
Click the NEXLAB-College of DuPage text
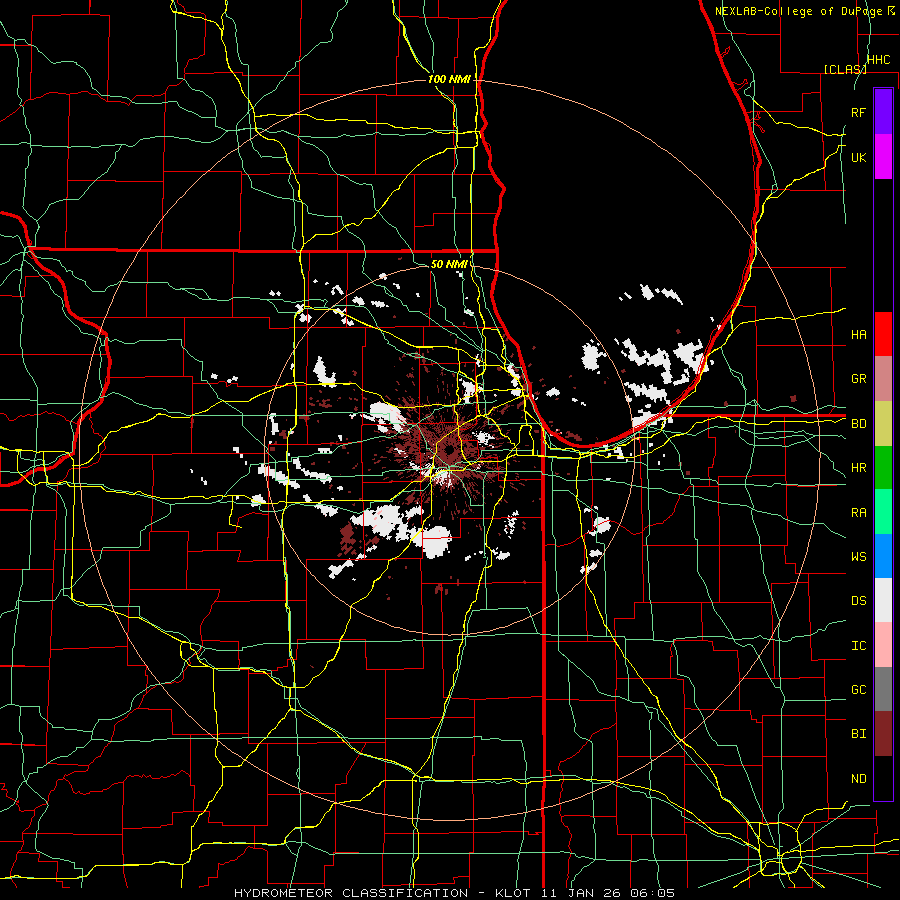pos(798,11)
